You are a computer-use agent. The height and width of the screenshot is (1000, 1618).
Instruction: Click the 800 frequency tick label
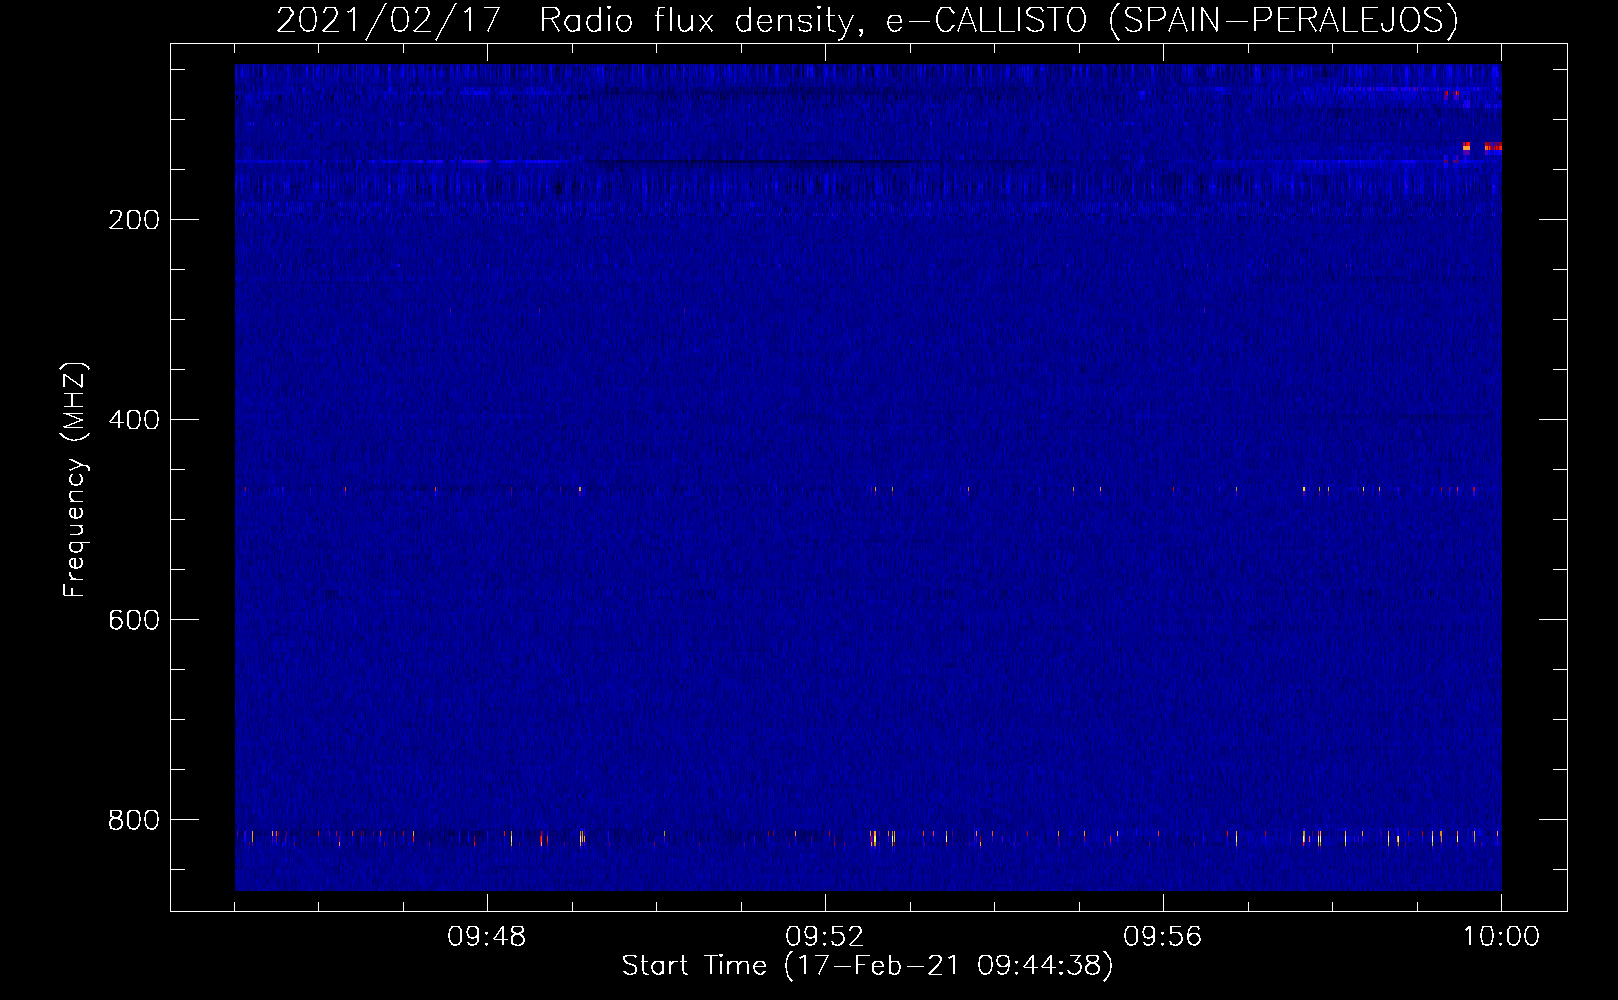[x=134, y=820]
